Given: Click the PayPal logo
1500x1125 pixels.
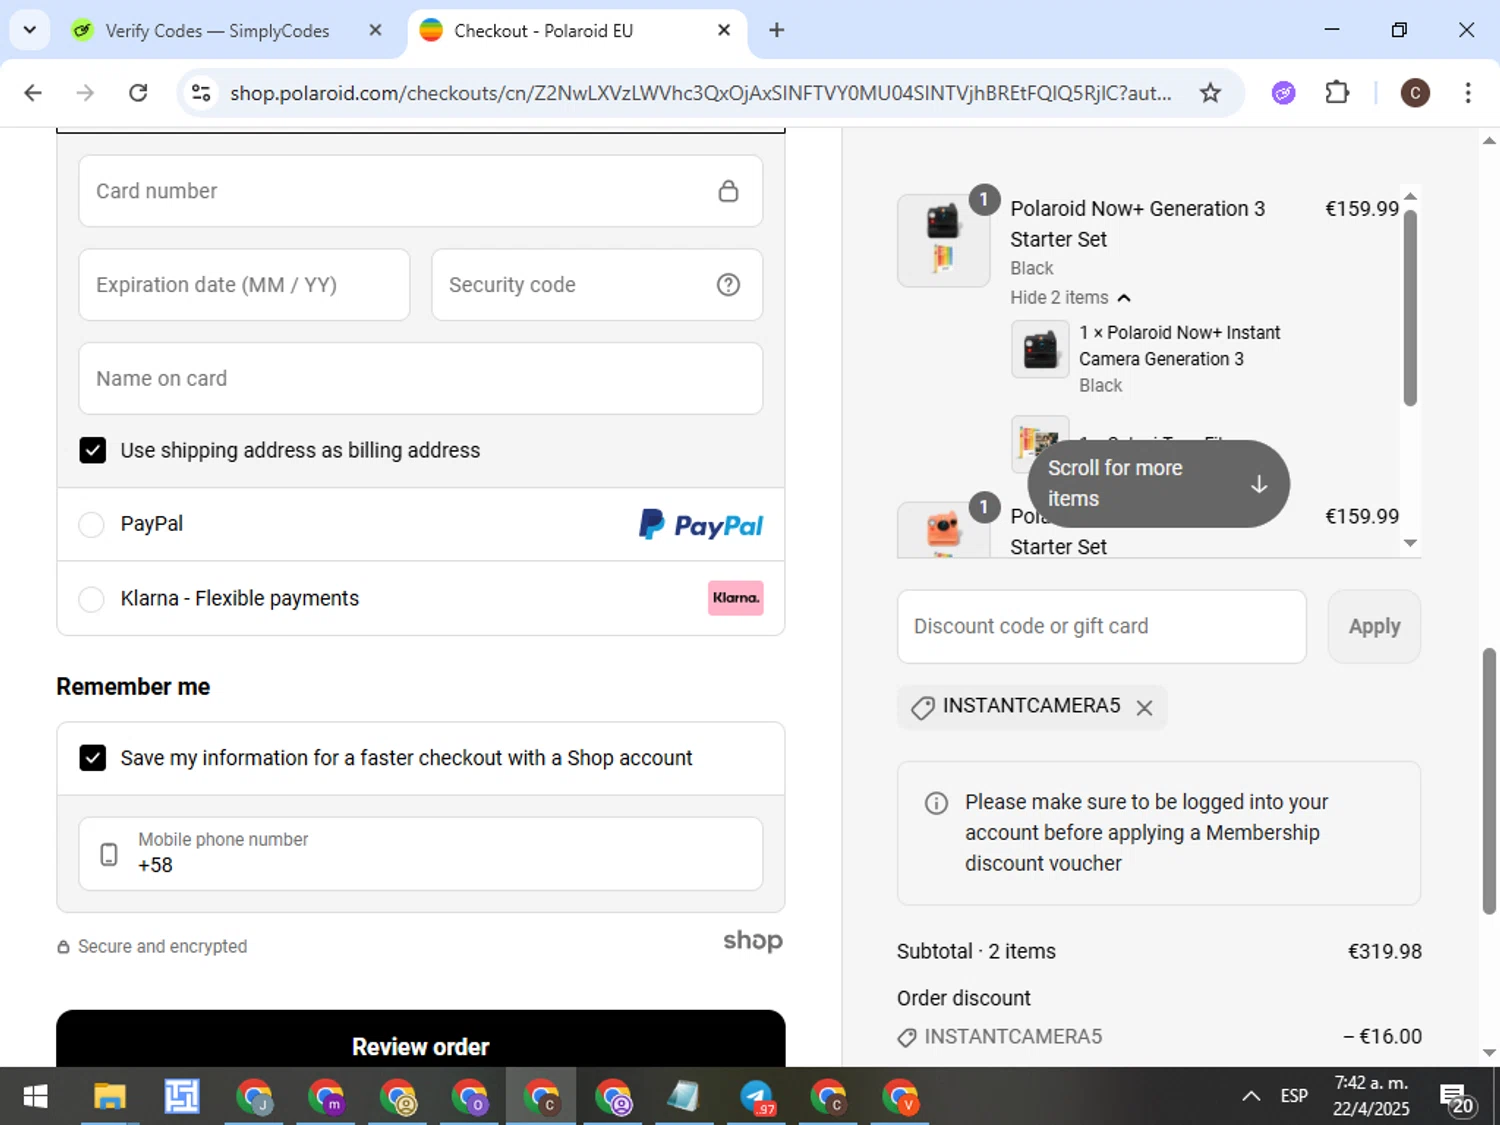Looking at the screenshot, I should click(x=701, y=524).
